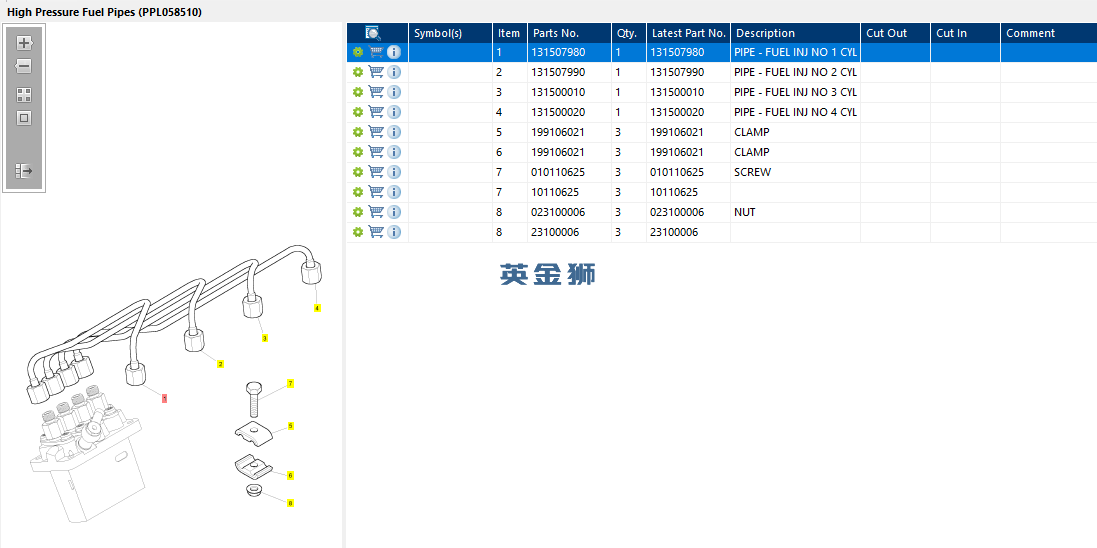Click latest part number 131500010

coord(677,92)
